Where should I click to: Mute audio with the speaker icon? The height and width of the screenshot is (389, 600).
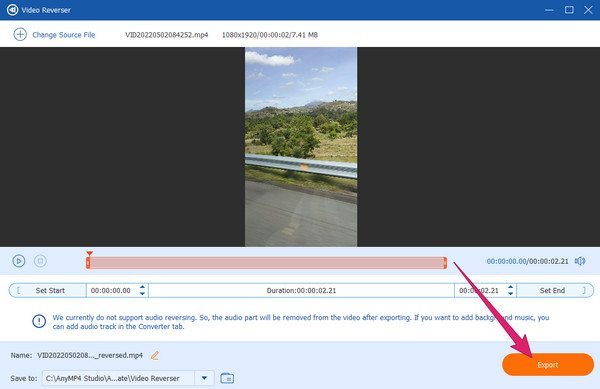coord(580,261)
